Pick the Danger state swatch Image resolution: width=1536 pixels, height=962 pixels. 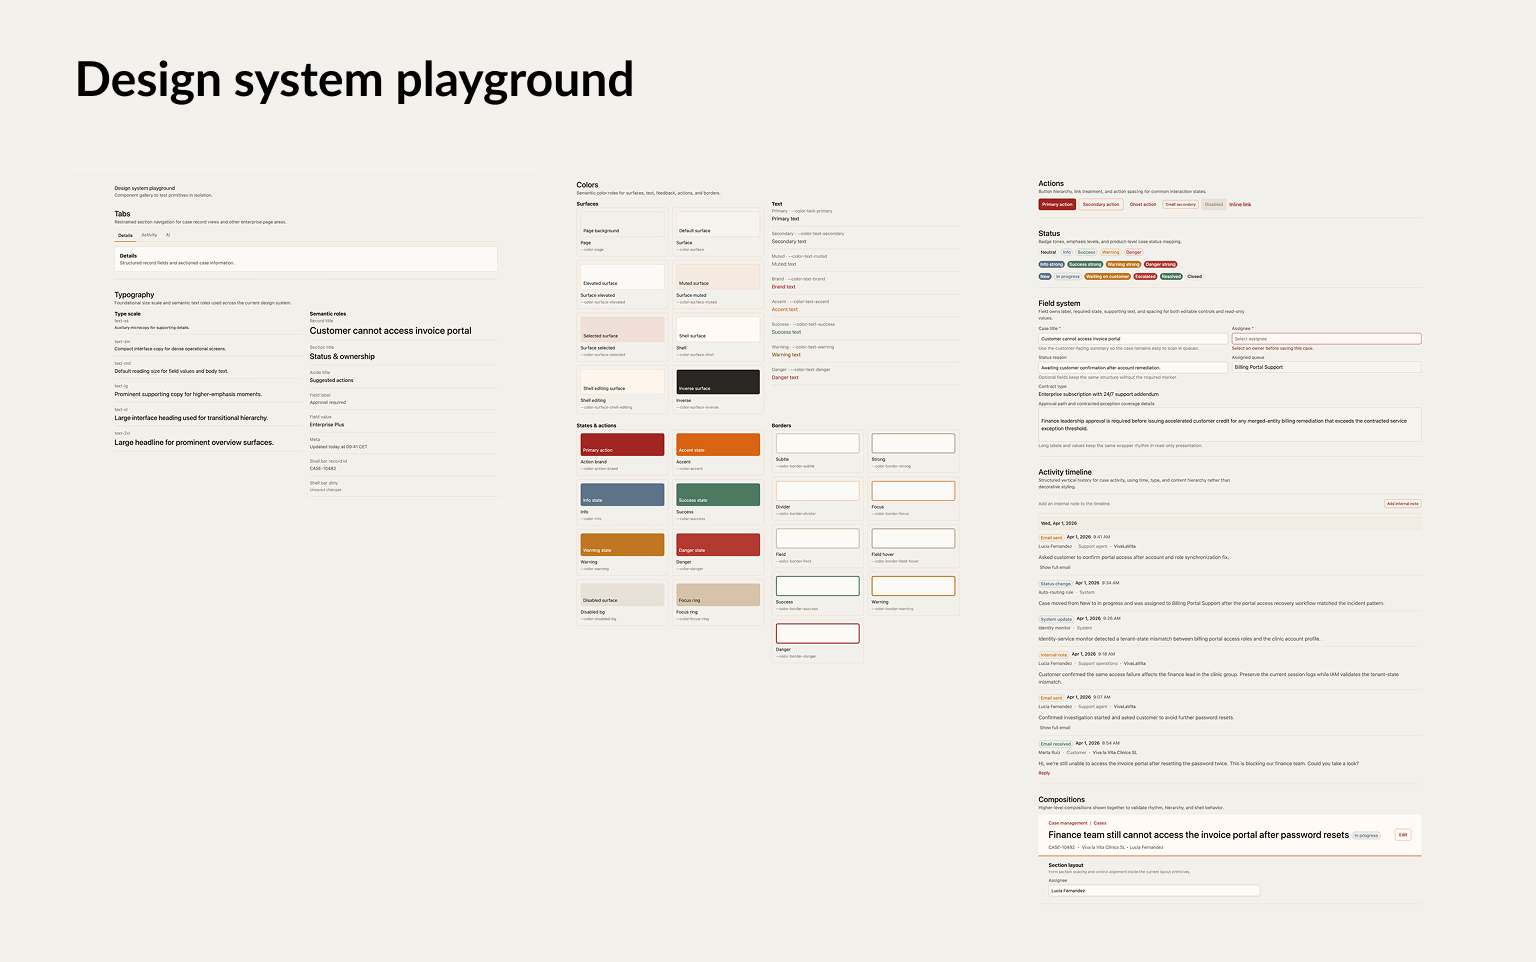[718, 544]
